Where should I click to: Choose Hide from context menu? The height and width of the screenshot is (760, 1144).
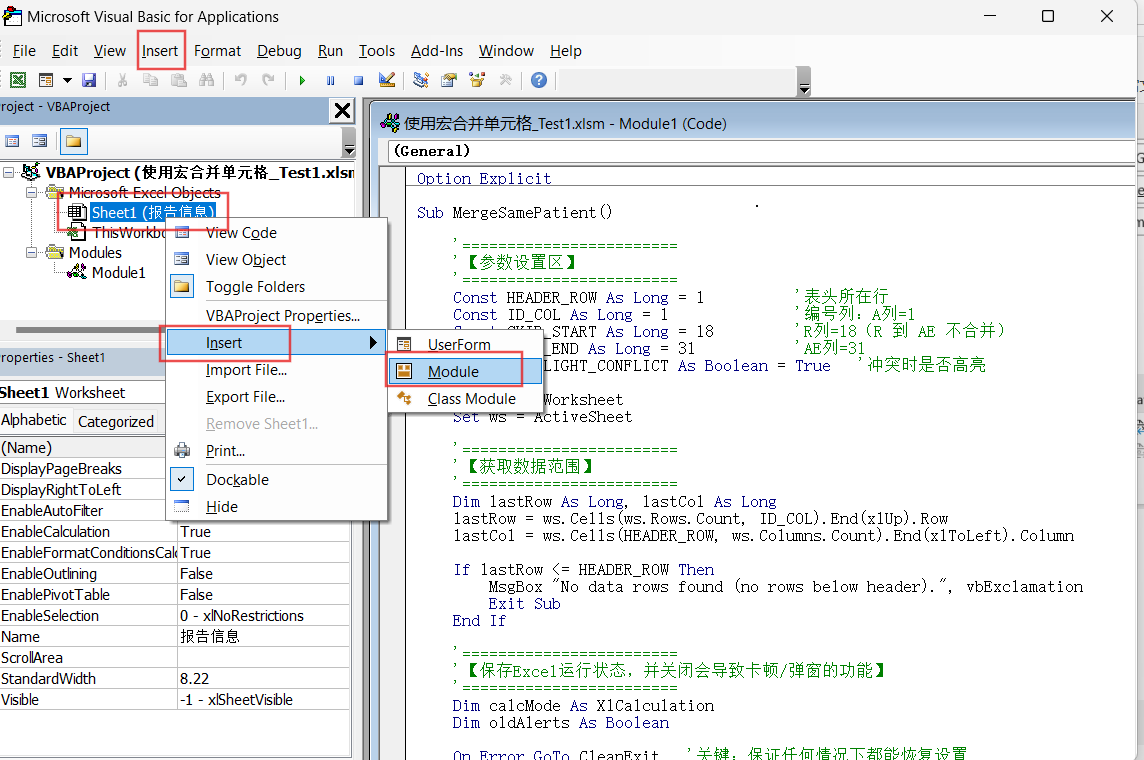click(277, 507)
